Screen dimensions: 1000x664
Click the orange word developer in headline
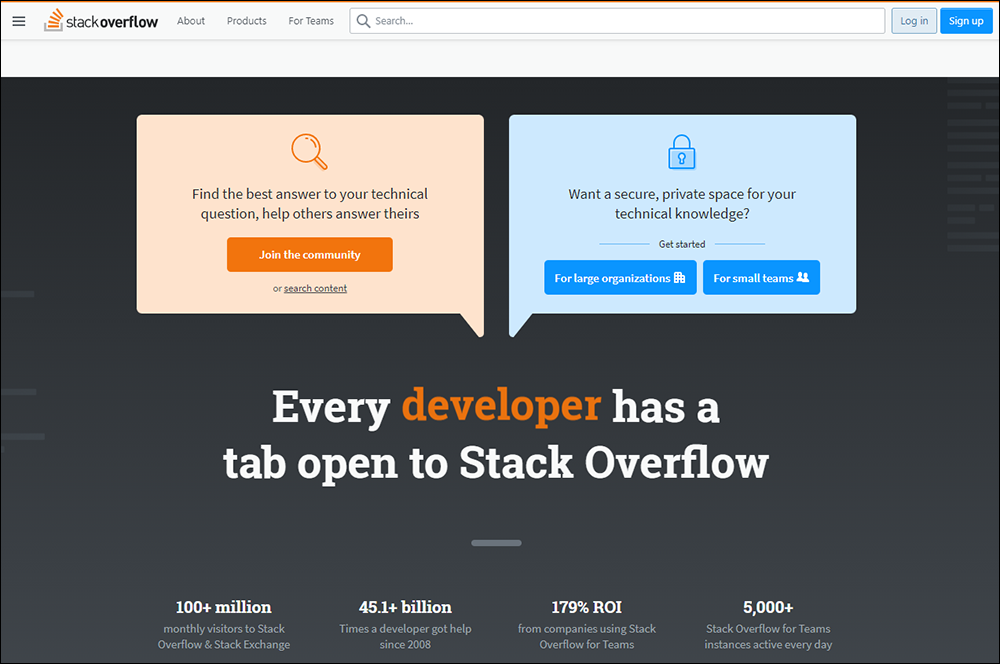click(501, 406)
